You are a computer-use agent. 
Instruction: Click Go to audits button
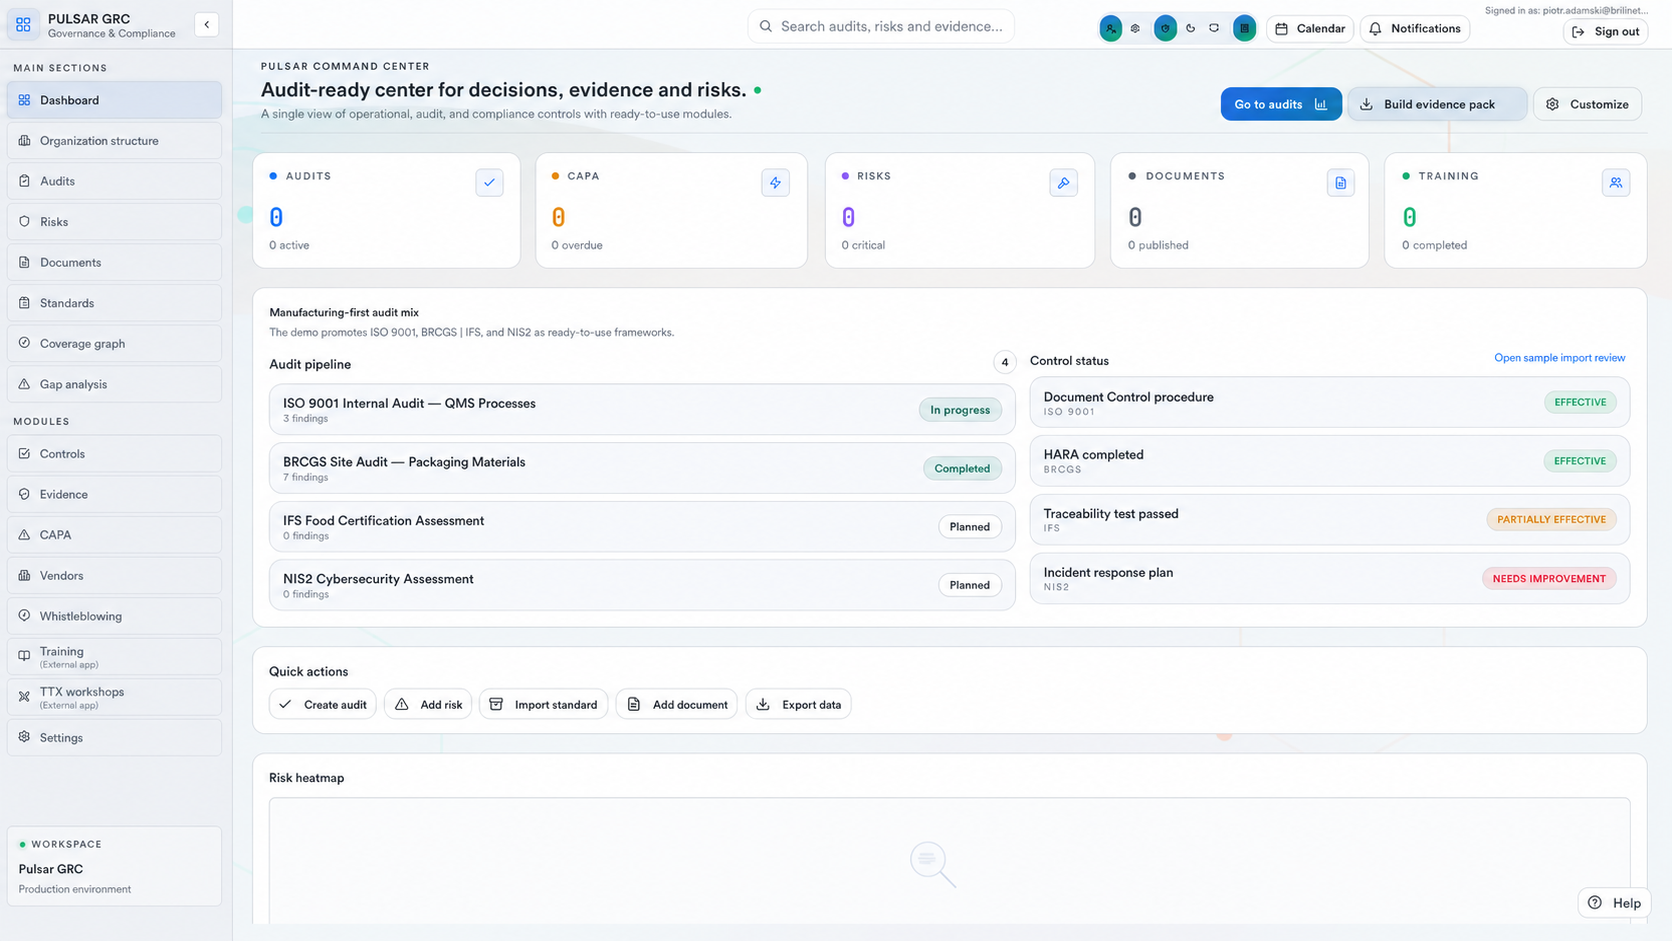pos(1281,104)
